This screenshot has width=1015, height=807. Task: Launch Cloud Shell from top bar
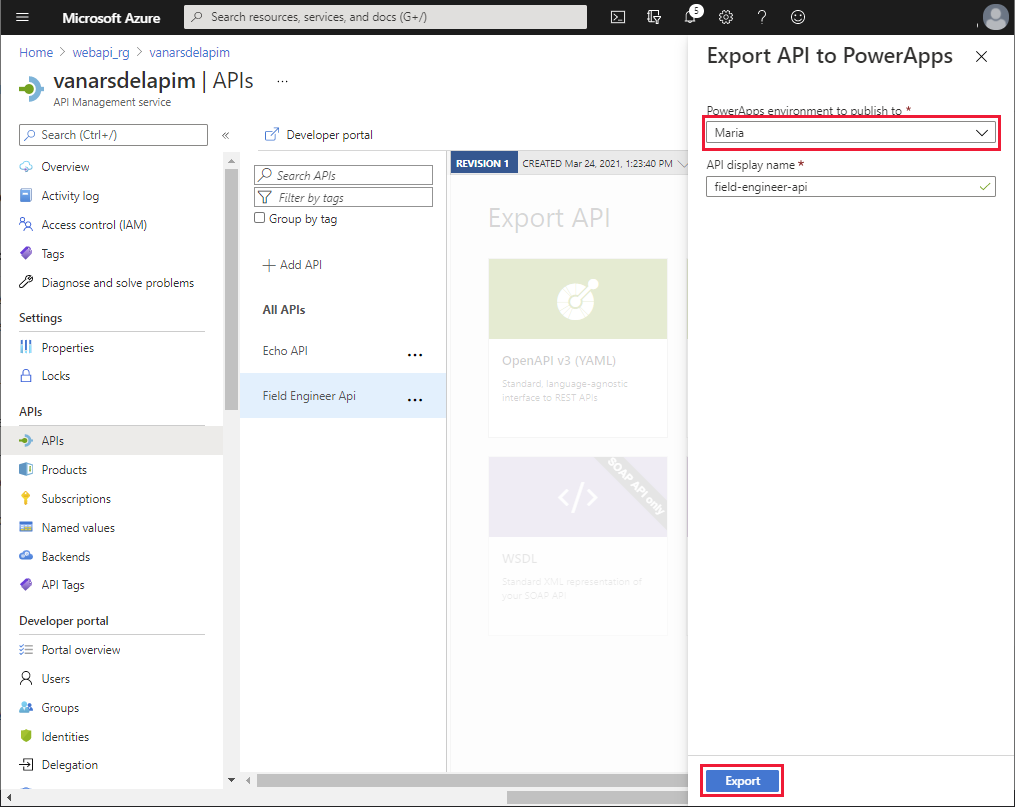click(618, 17)
